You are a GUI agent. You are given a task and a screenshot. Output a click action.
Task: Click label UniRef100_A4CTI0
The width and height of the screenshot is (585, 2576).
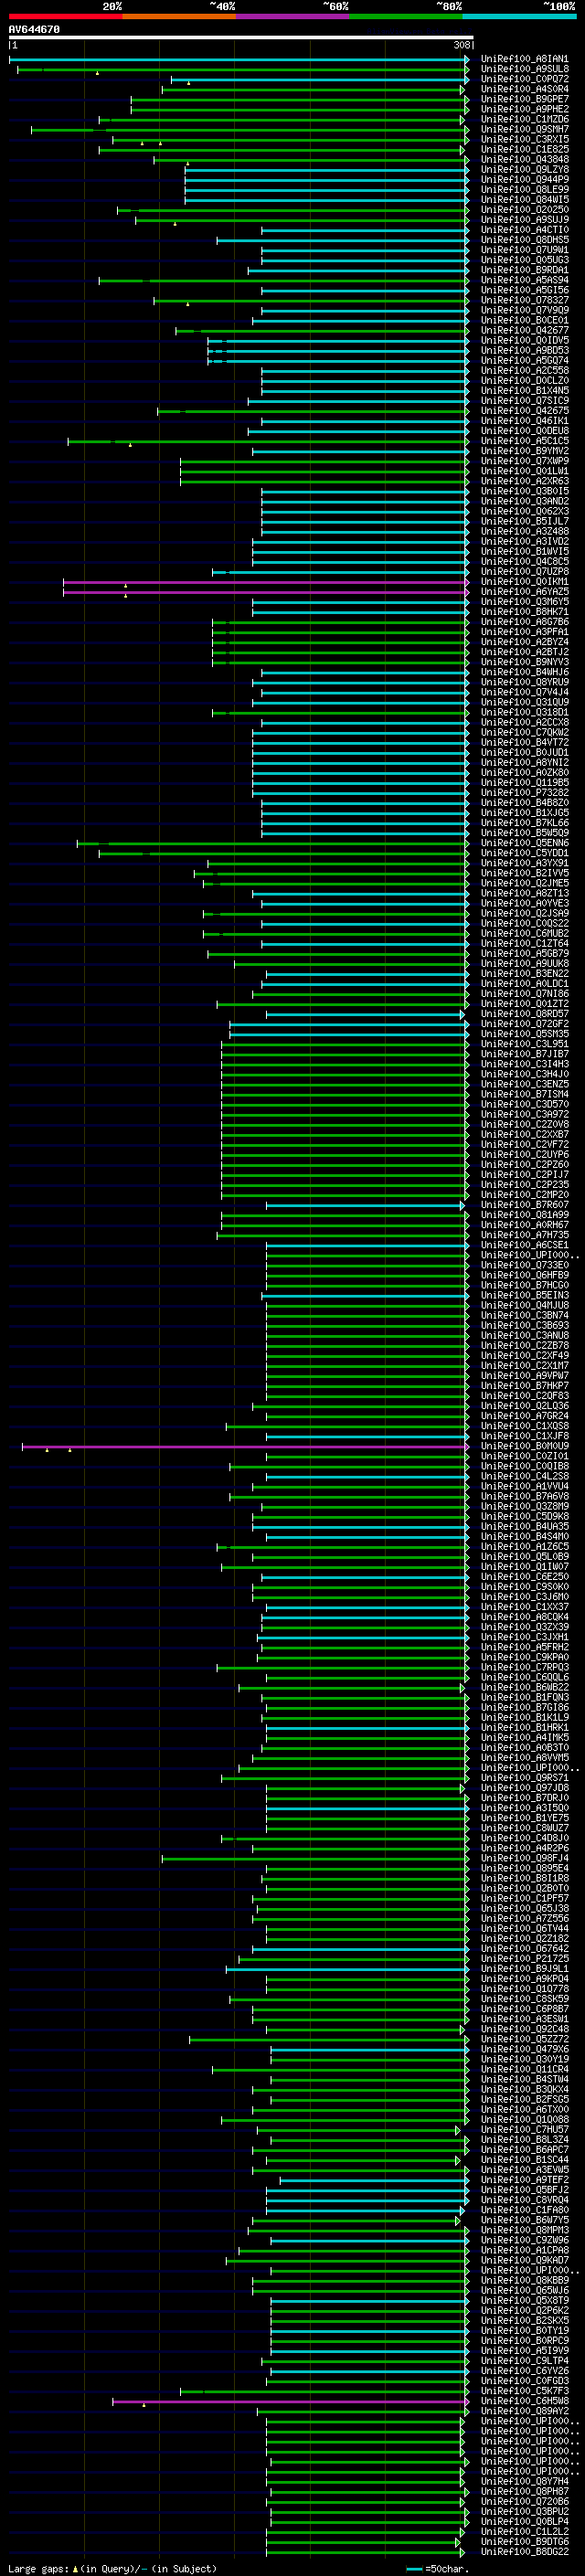point(525,230)
